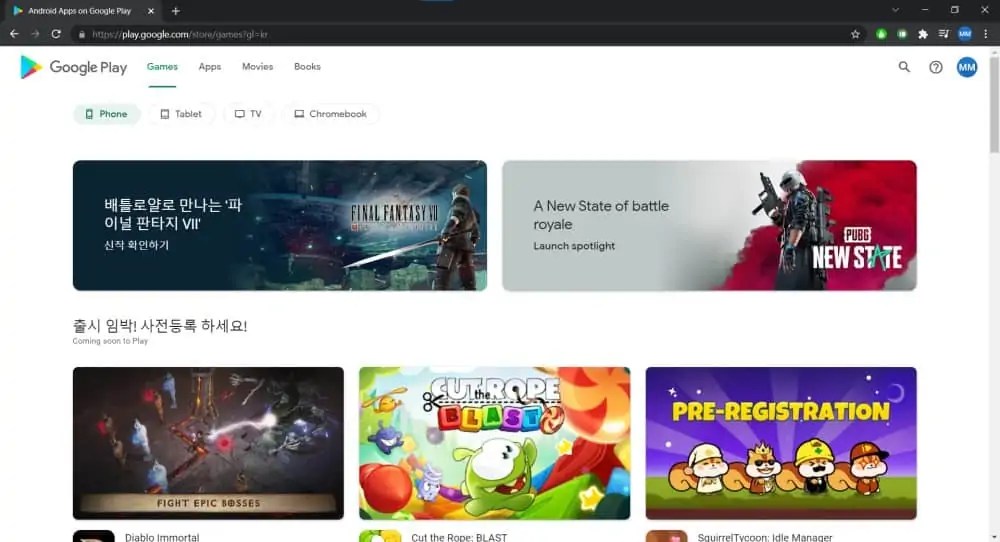Click the 신작 확인하기 link

(x=136, y=245)
